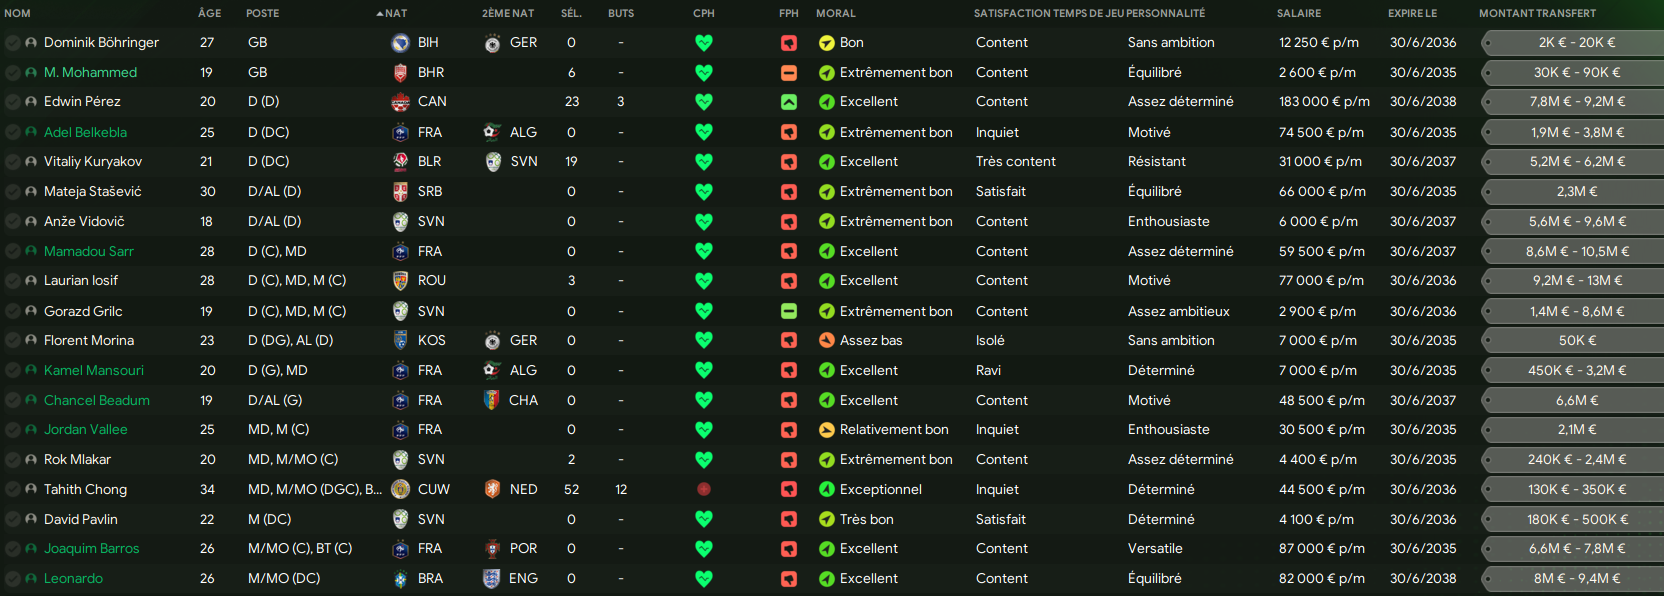Sort players by the ÂGE column header

(209, 14)
